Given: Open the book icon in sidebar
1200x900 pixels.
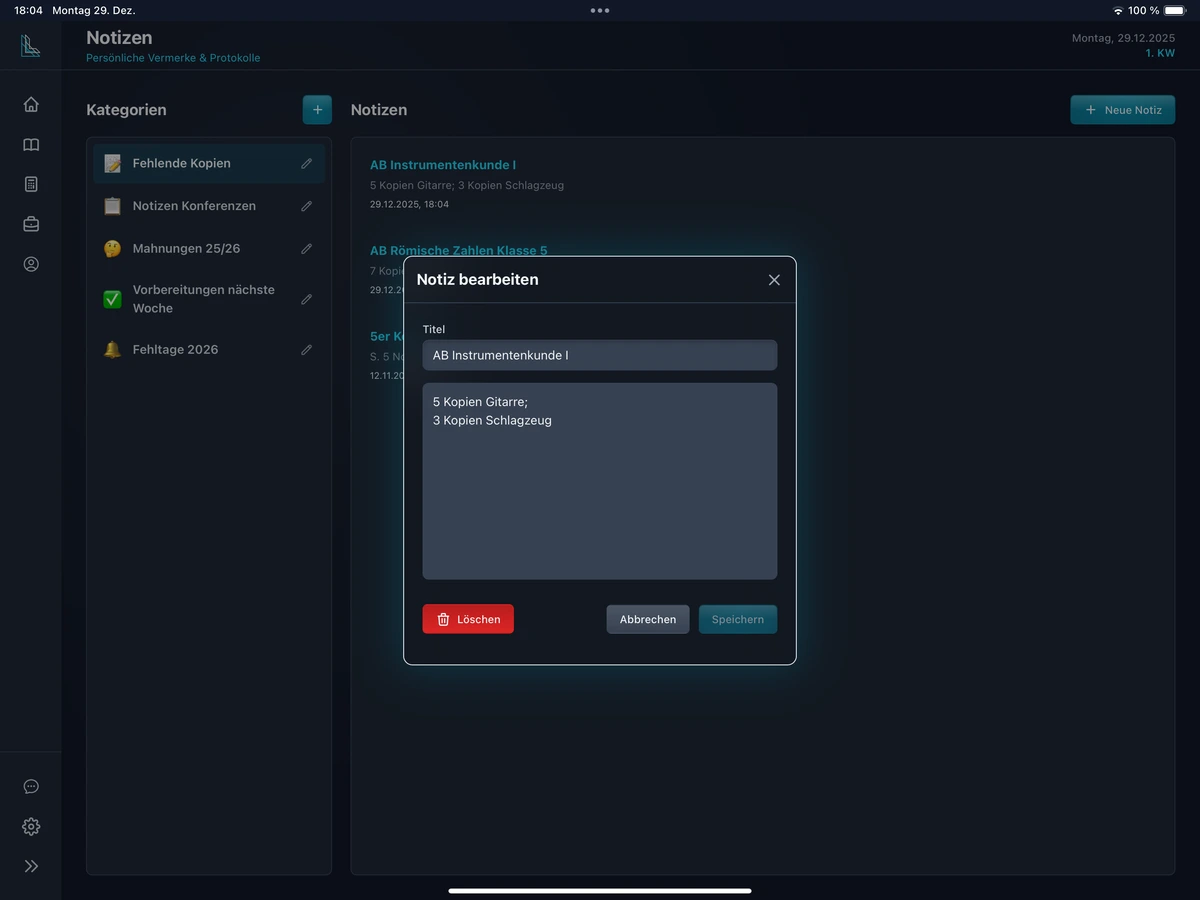Looking at the screenshot, I should [31, 145].
